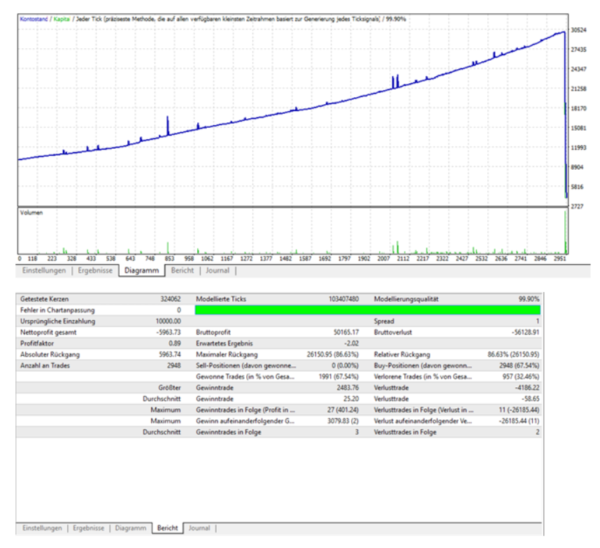Open Journal tab under the chart
Screen dimensions: 600x548
[x=217, y=271]
